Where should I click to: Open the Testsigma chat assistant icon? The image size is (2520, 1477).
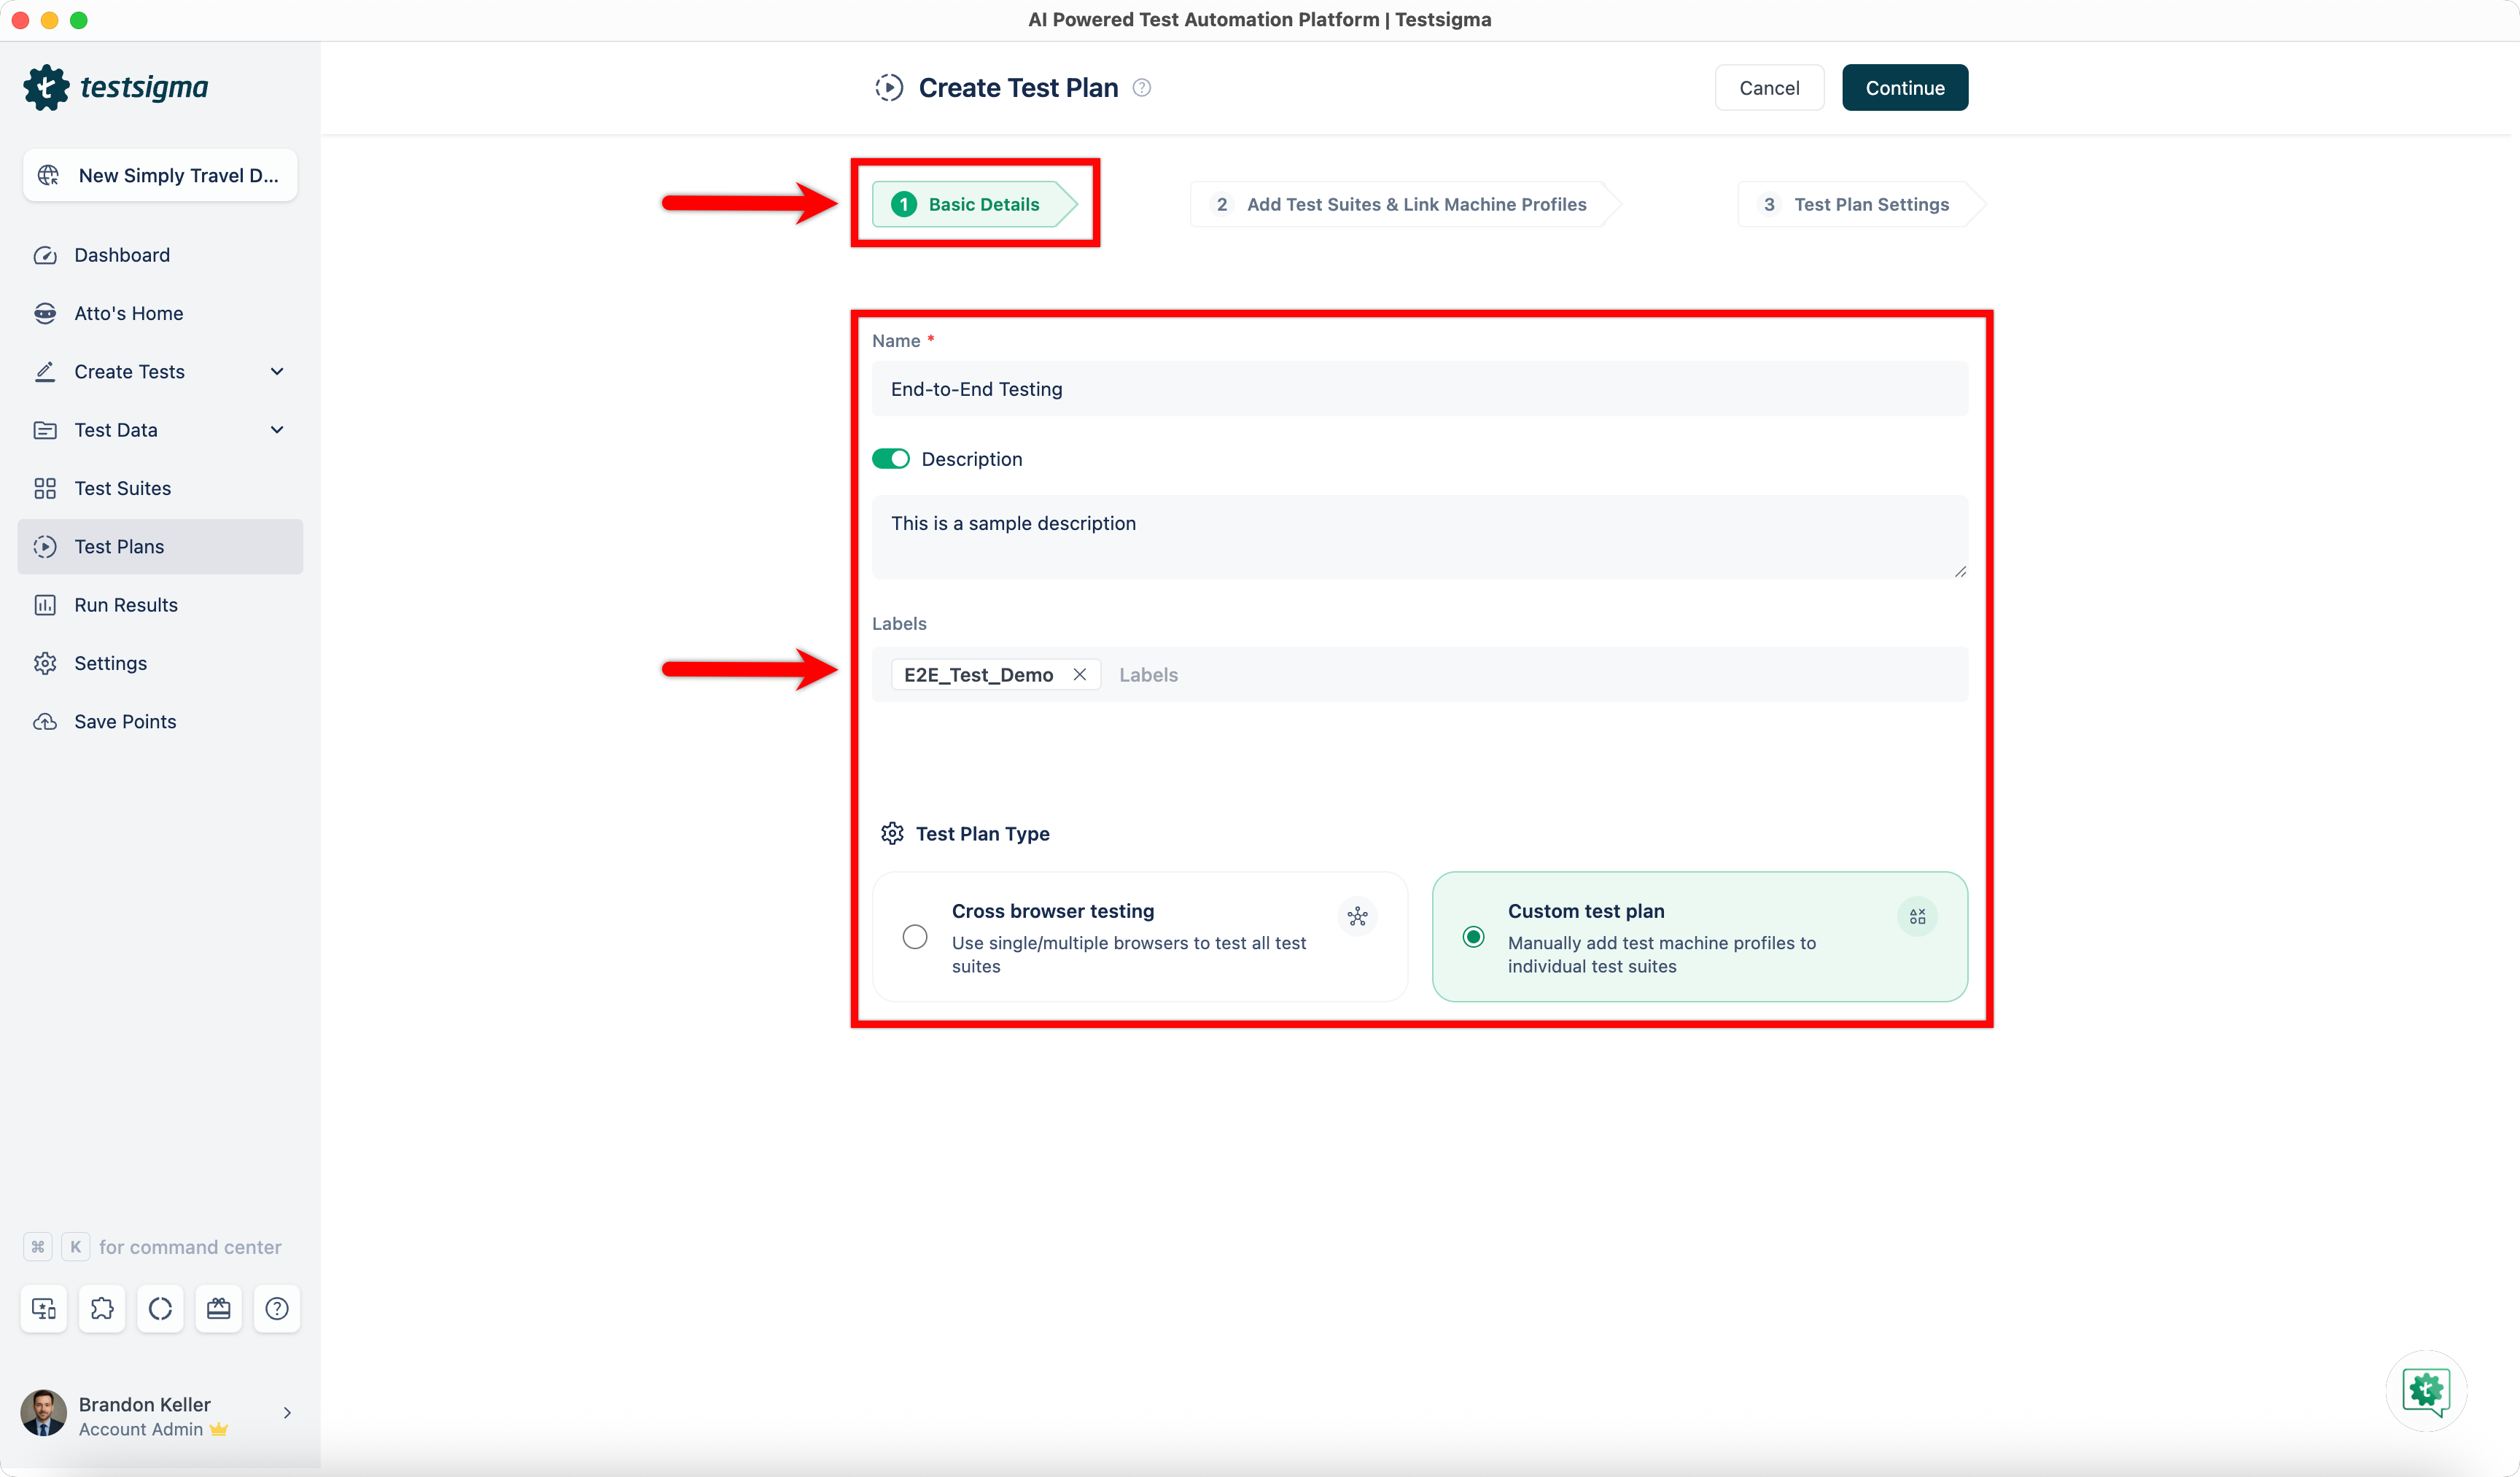coord(2425,1390)
